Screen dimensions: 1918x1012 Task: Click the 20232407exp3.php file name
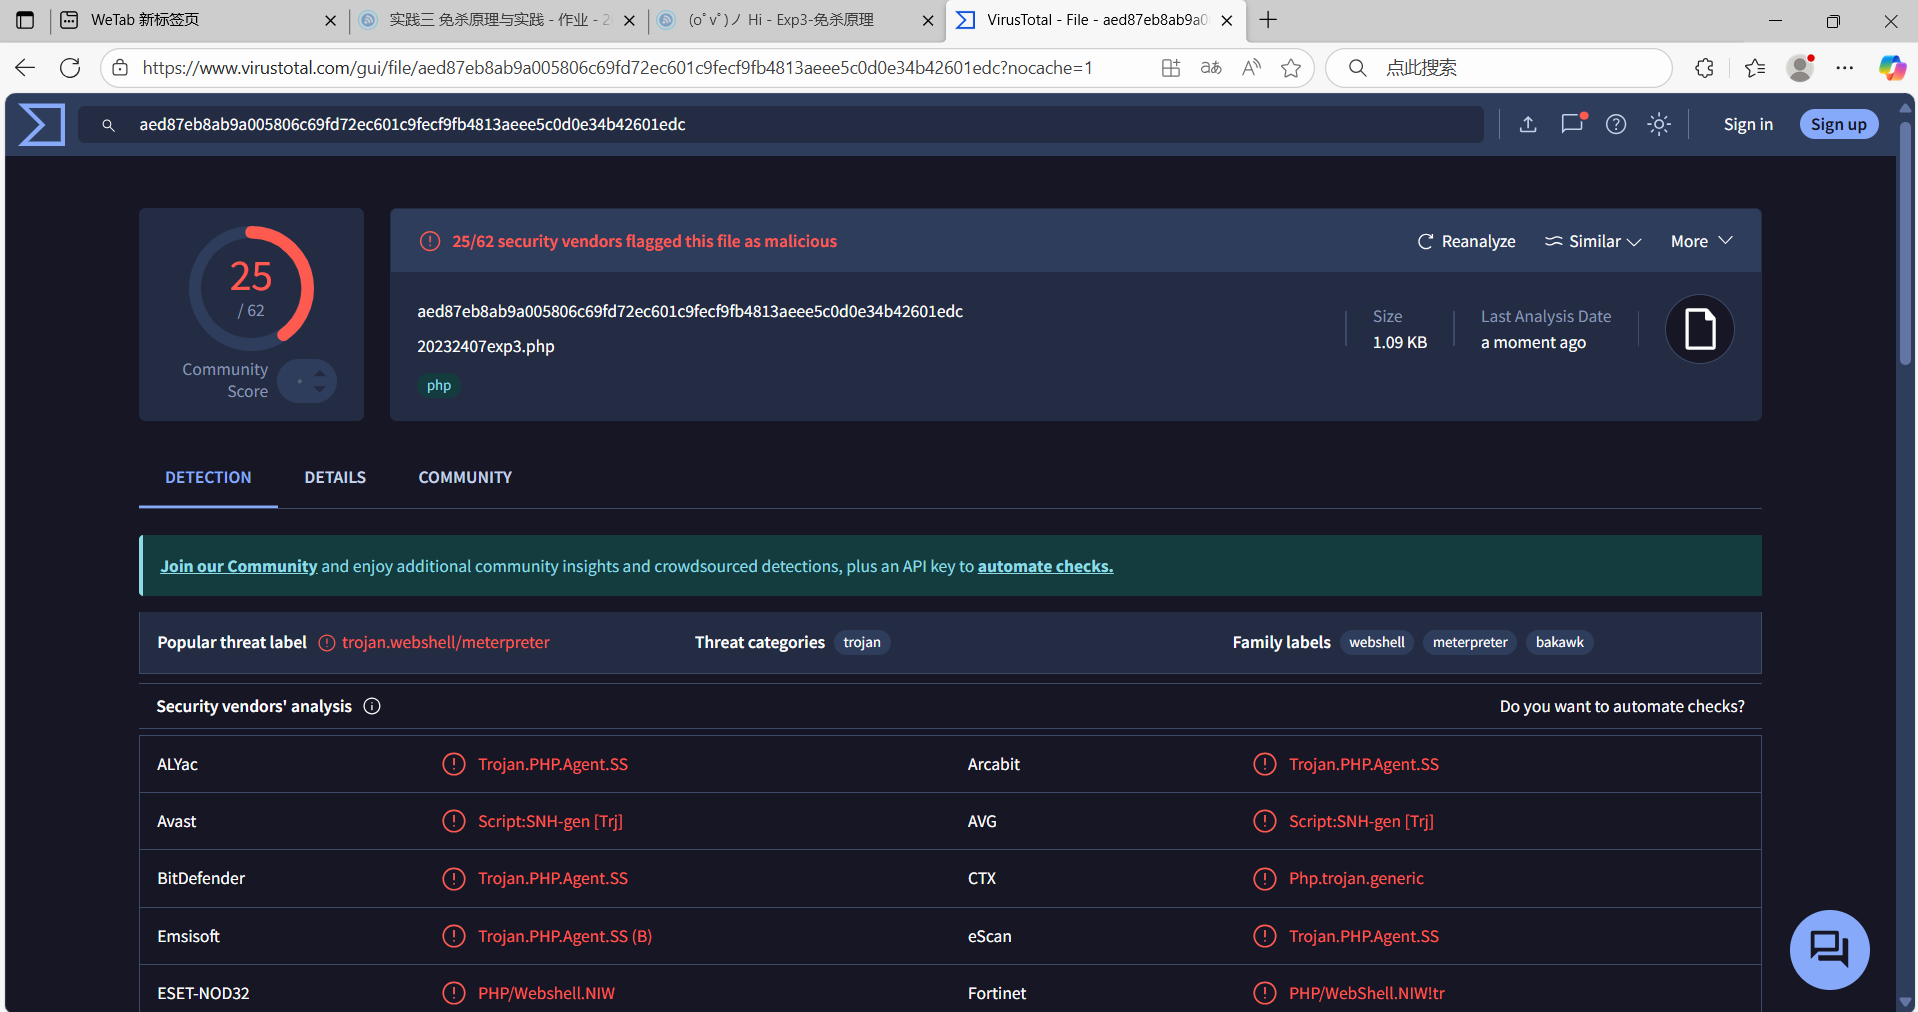(x=486, y=347)
